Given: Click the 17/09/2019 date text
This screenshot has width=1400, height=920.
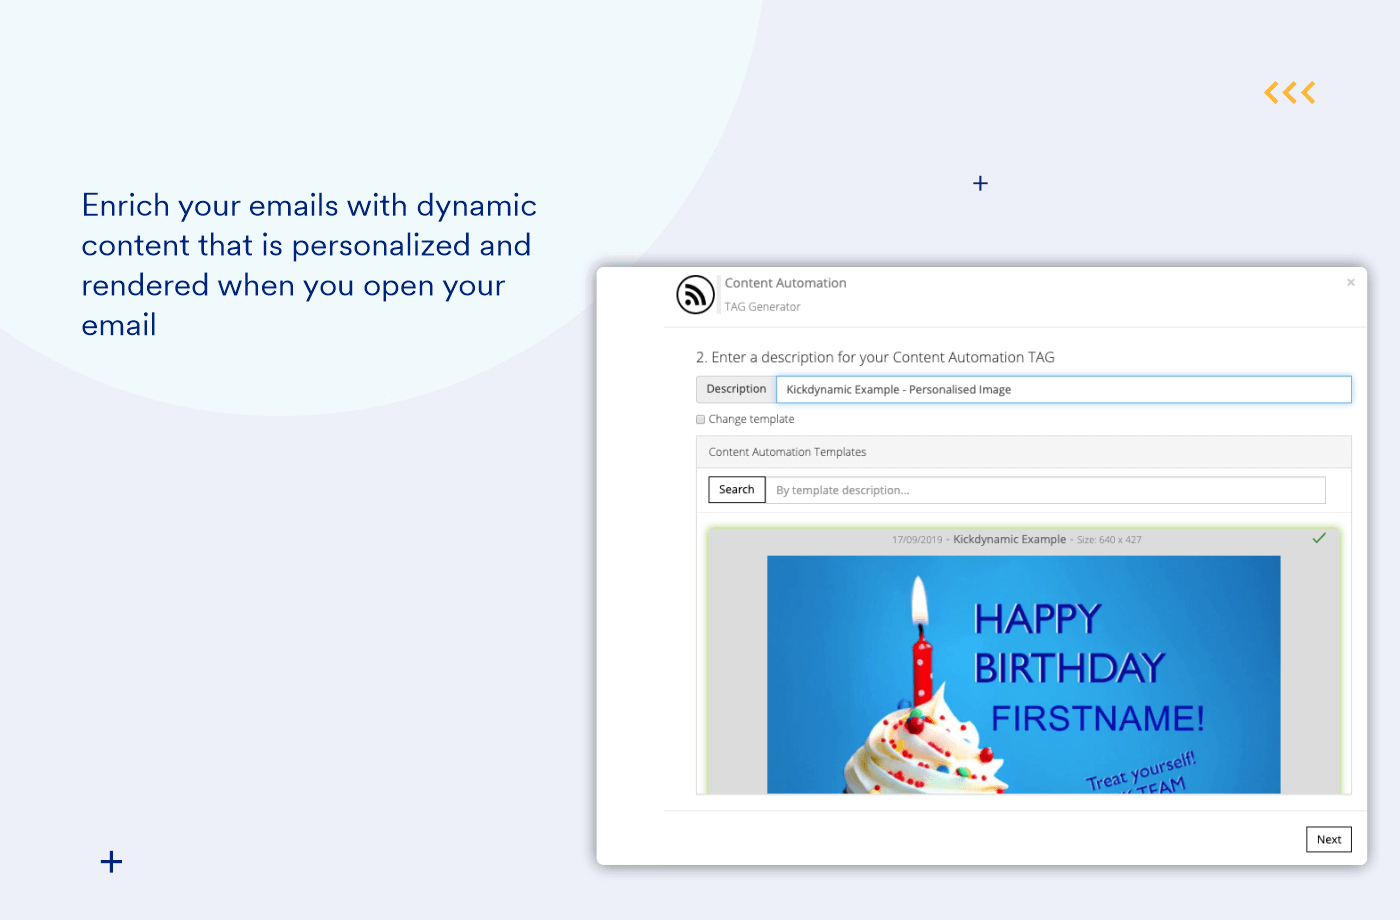Looking at the screenshot, I should click(917, 540).
